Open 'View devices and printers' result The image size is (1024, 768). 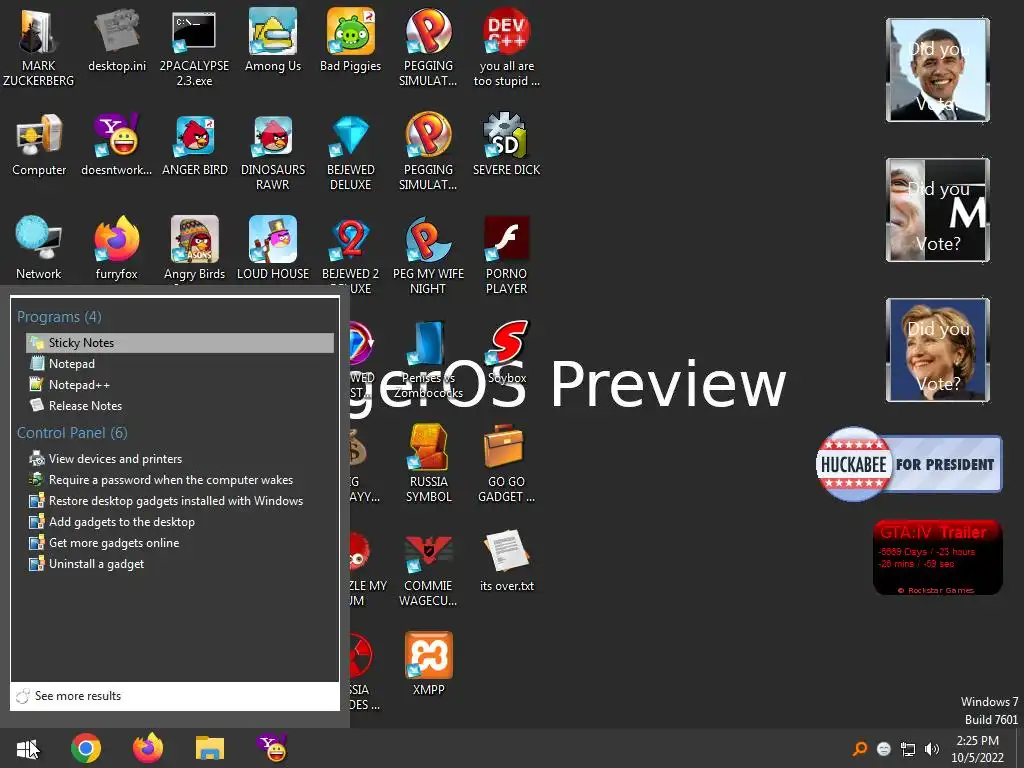click(x=180, y=458)
